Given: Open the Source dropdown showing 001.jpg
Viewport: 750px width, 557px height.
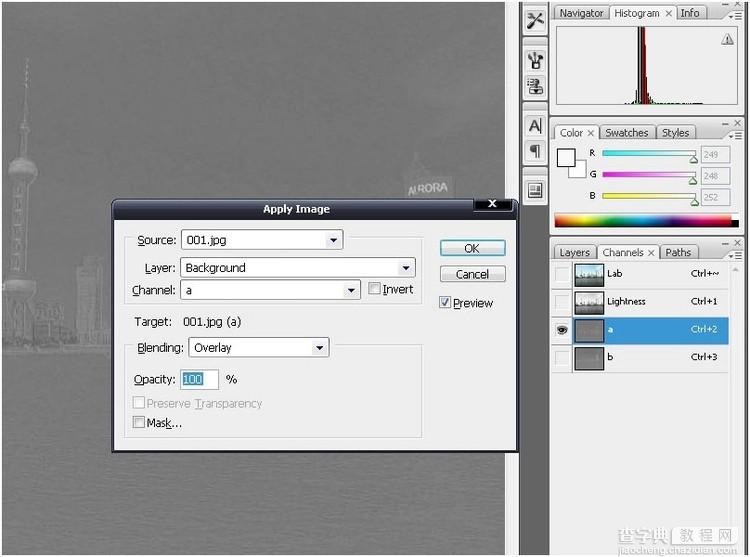Looking at the screenshot, I should (x=262, y=240).
